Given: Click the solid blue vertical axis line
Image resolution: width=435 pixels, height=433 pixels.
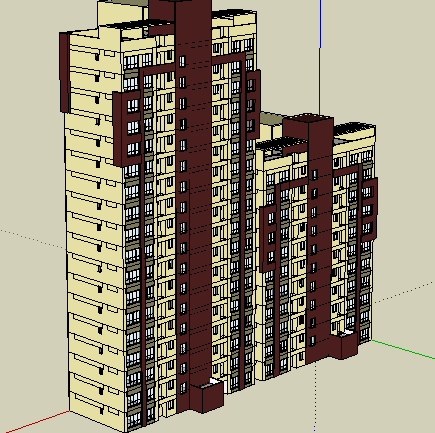Looking at the screenshot, I should (320, 57).
